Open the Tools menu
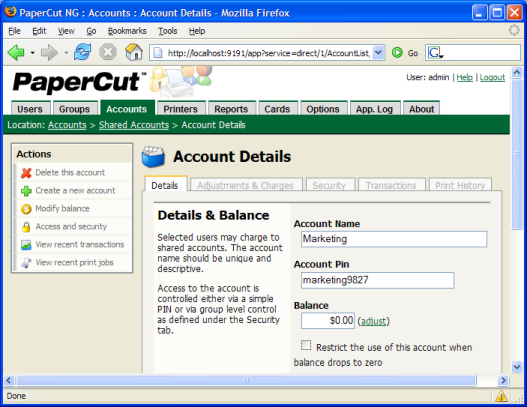 point(168,31)
